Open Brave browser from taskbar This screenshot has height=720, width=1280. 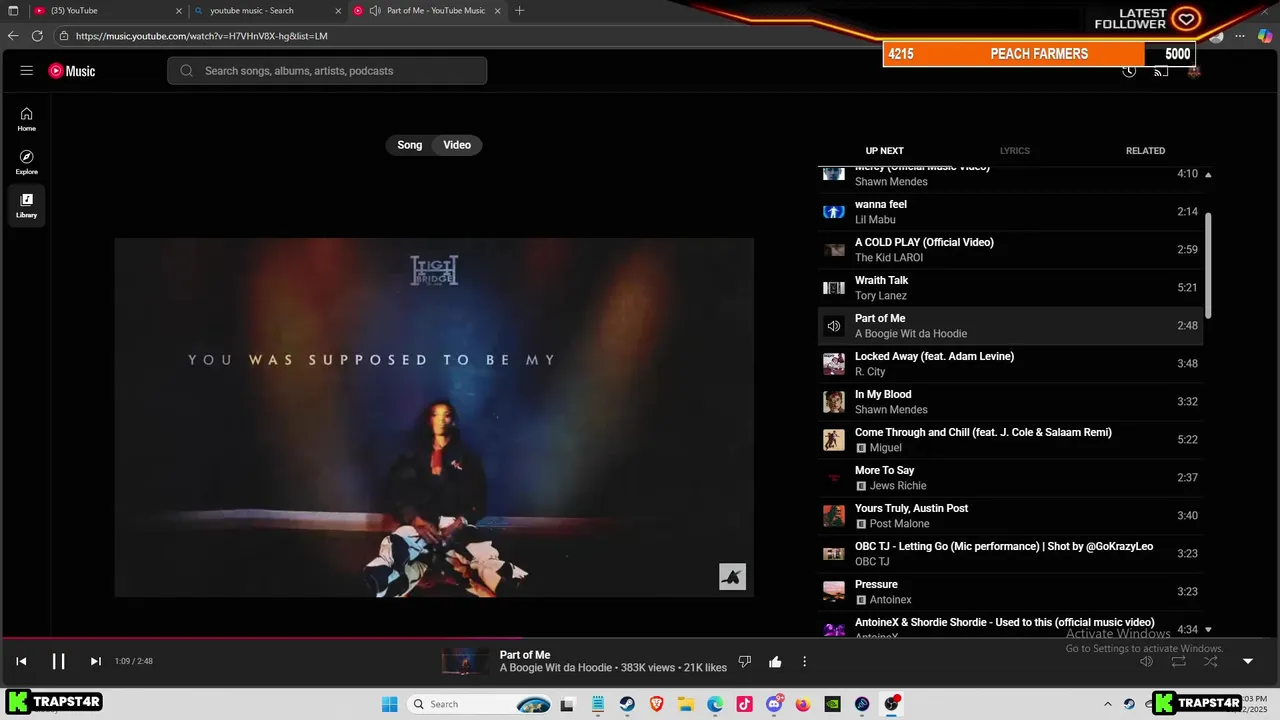pos(656,704)
